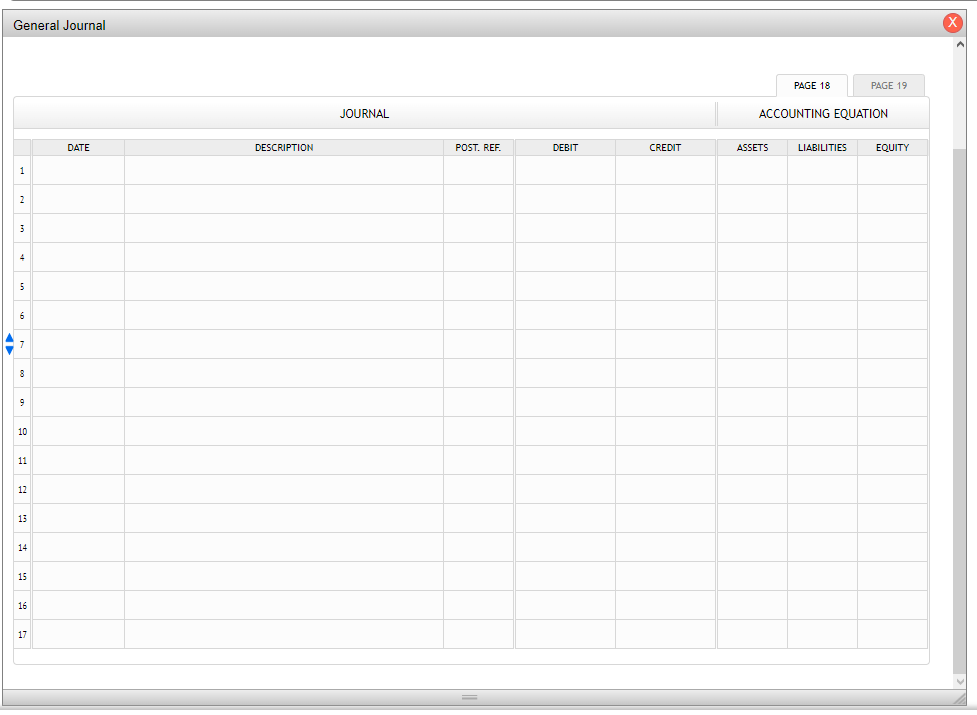The width and height of the screenshot is (977, 715).
Task: Click the Equity cell in row 4
Action: tap(892, 257)
